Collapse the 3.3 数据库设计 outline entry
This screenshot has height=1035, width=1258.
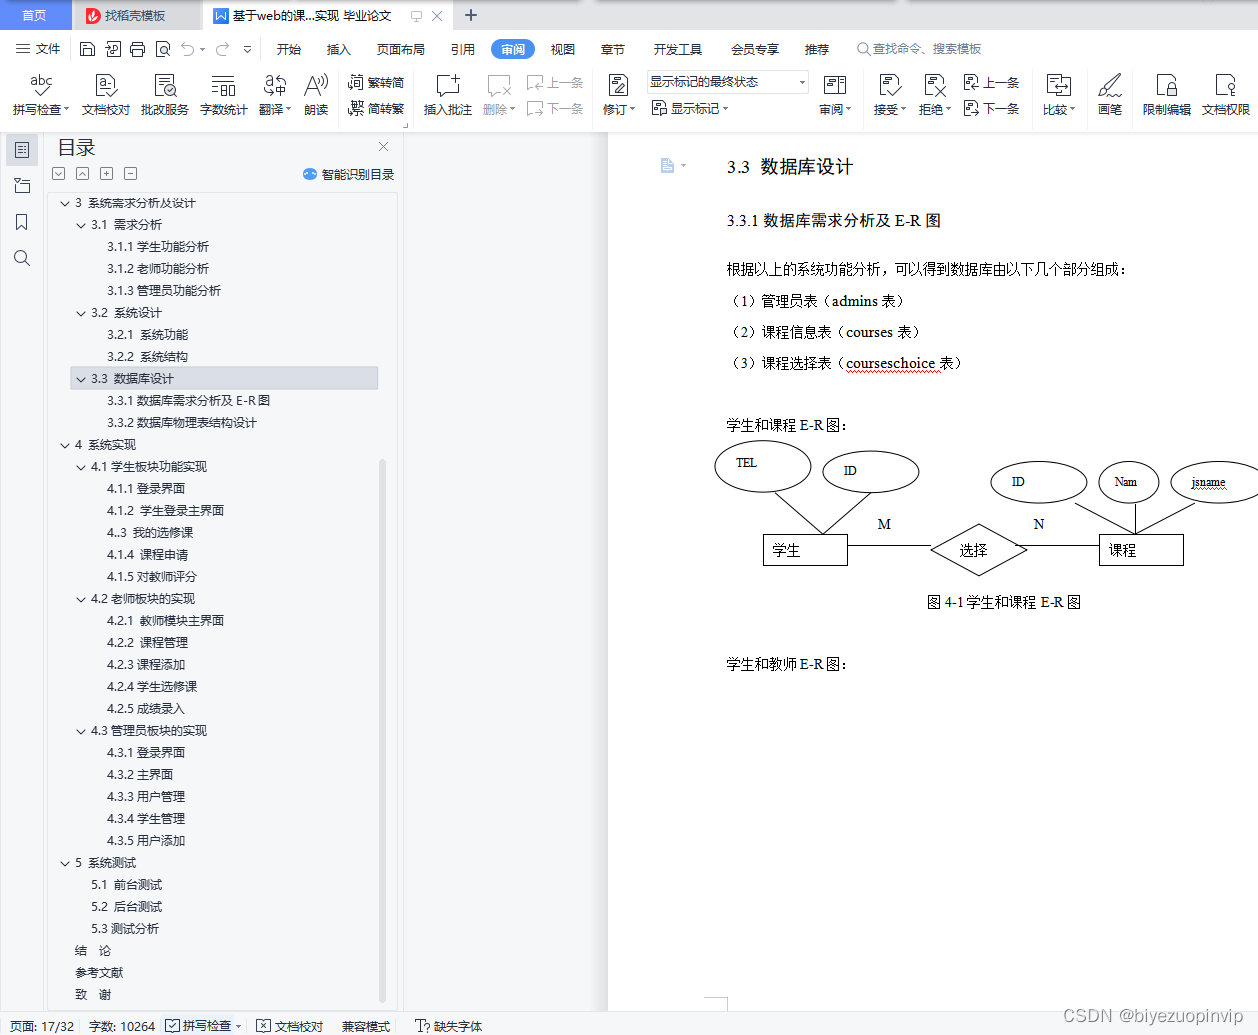[x=80, y=378]
